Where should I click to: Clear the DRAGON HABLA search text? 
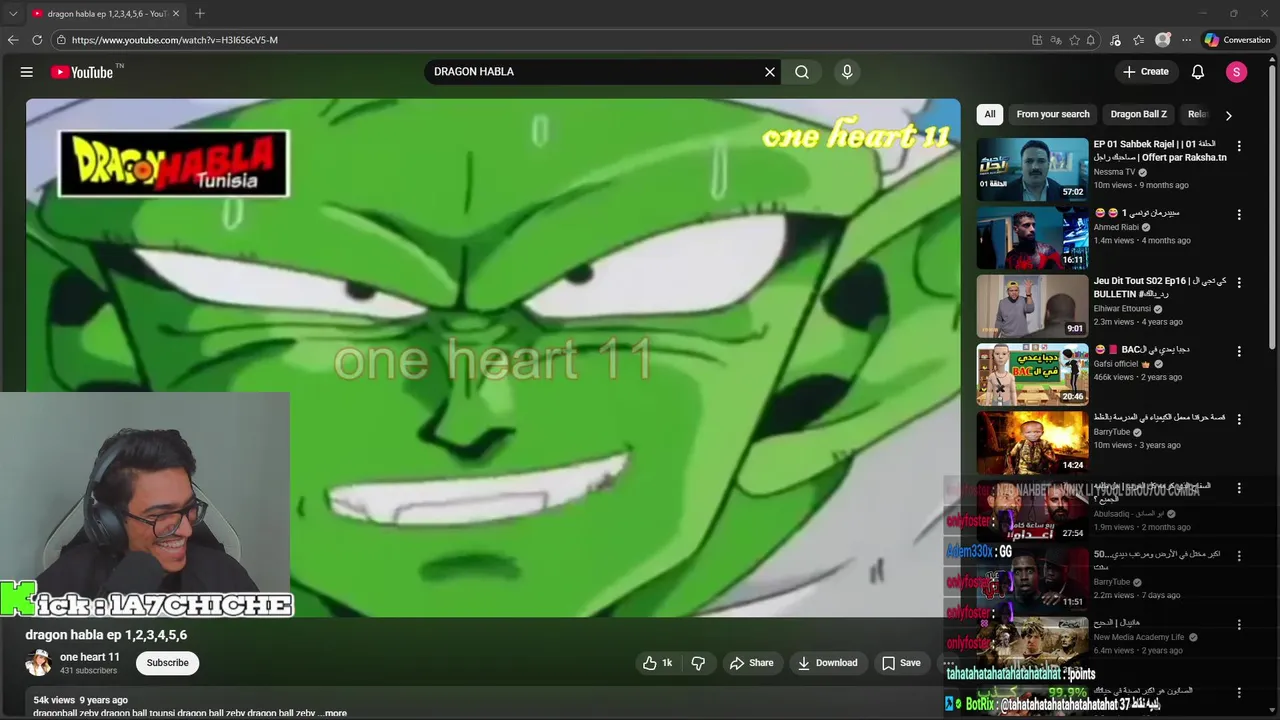pyautogui.click(x=770, y=72)
